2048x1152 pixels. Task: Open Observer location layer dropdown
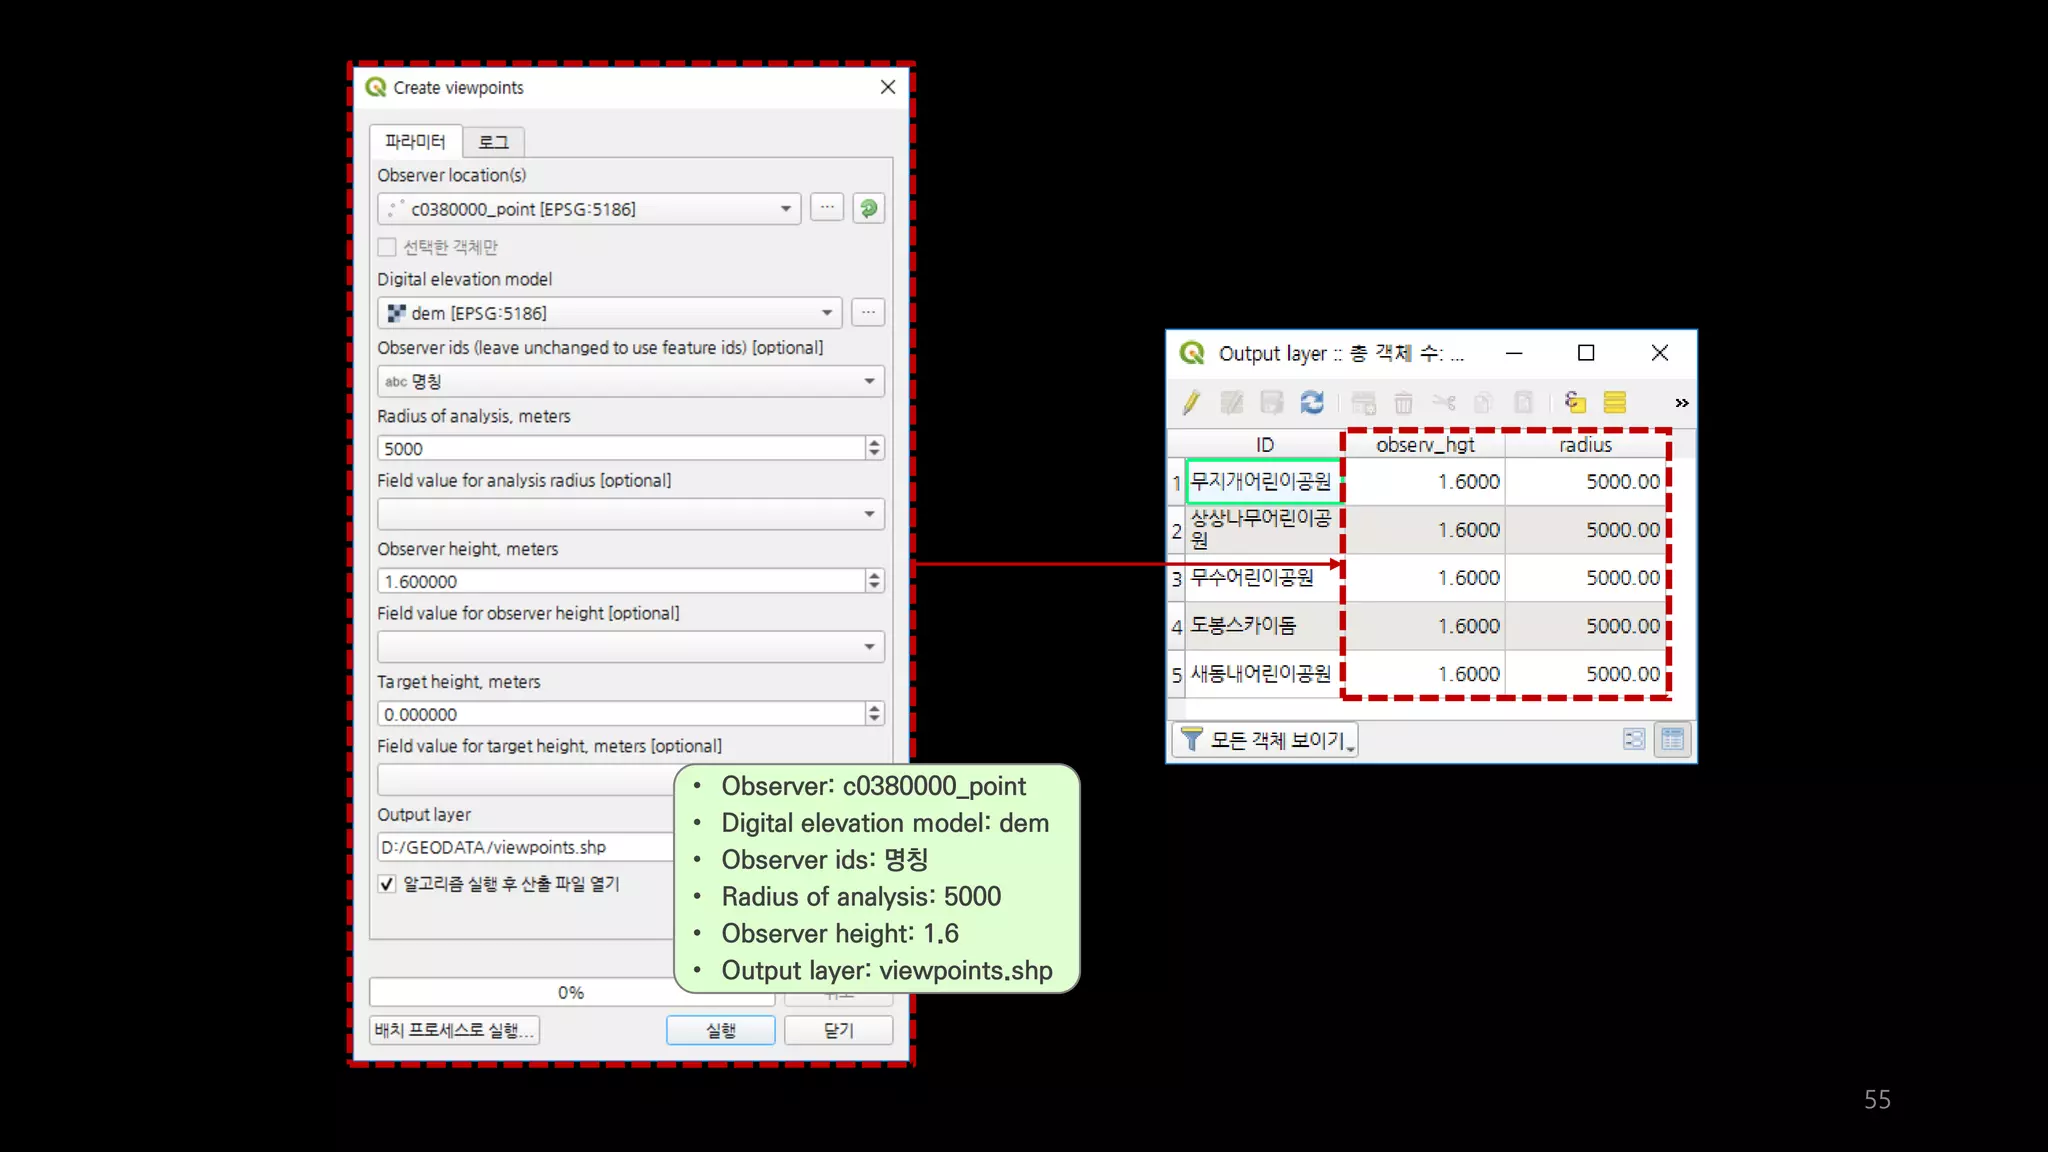pyautogui.click(x=786, y=209)
